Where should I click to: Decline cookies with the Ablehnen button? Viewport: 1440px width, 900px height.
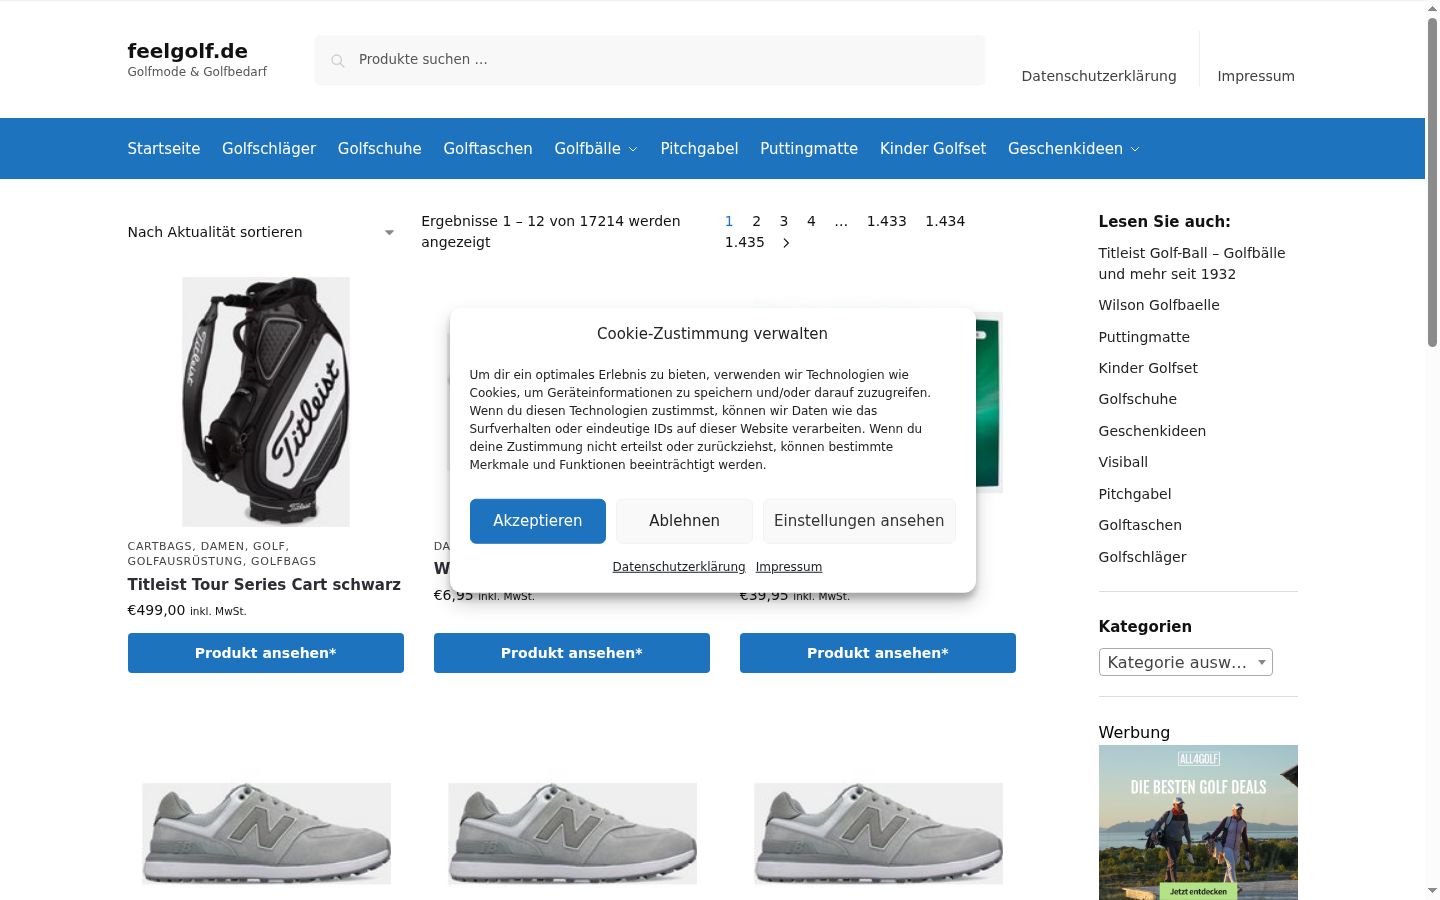[684, 521]
